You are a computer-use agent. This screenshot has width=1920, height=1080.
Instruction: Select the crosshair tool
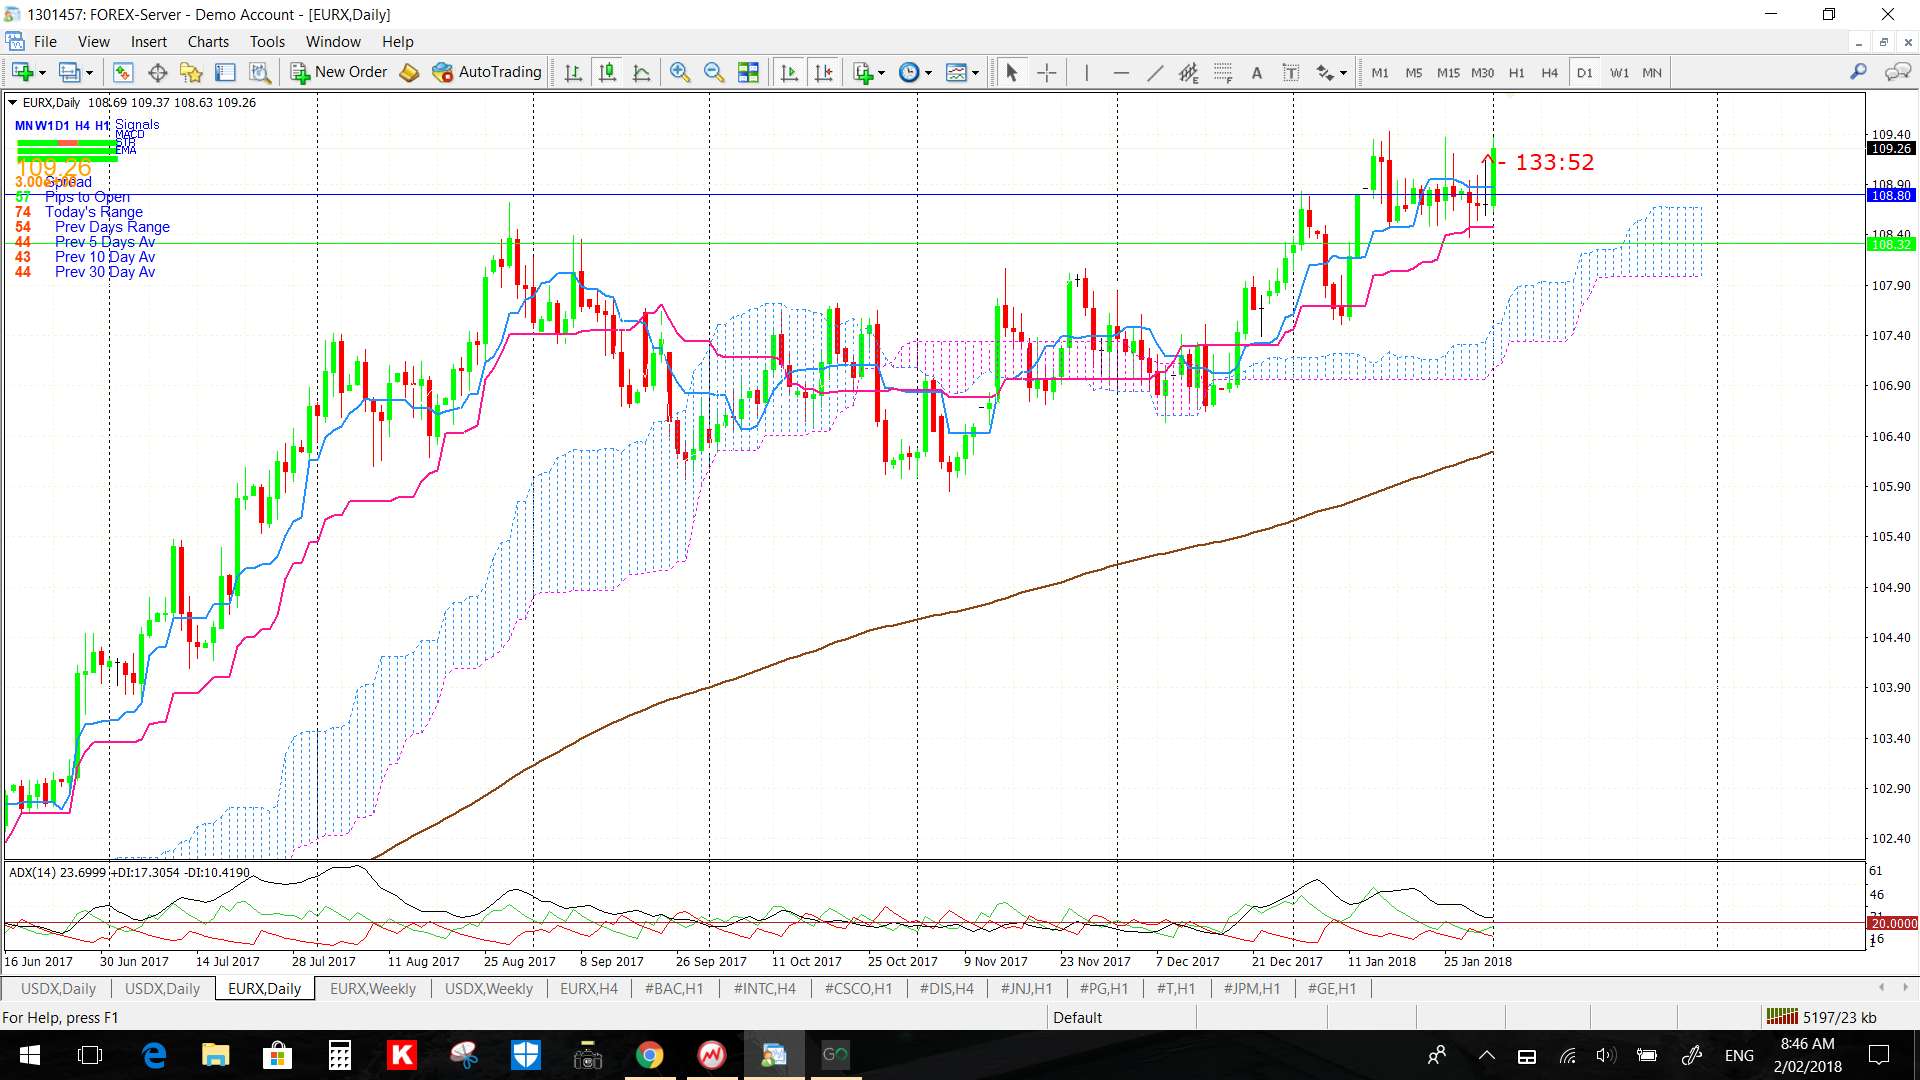click(1046, 72)
